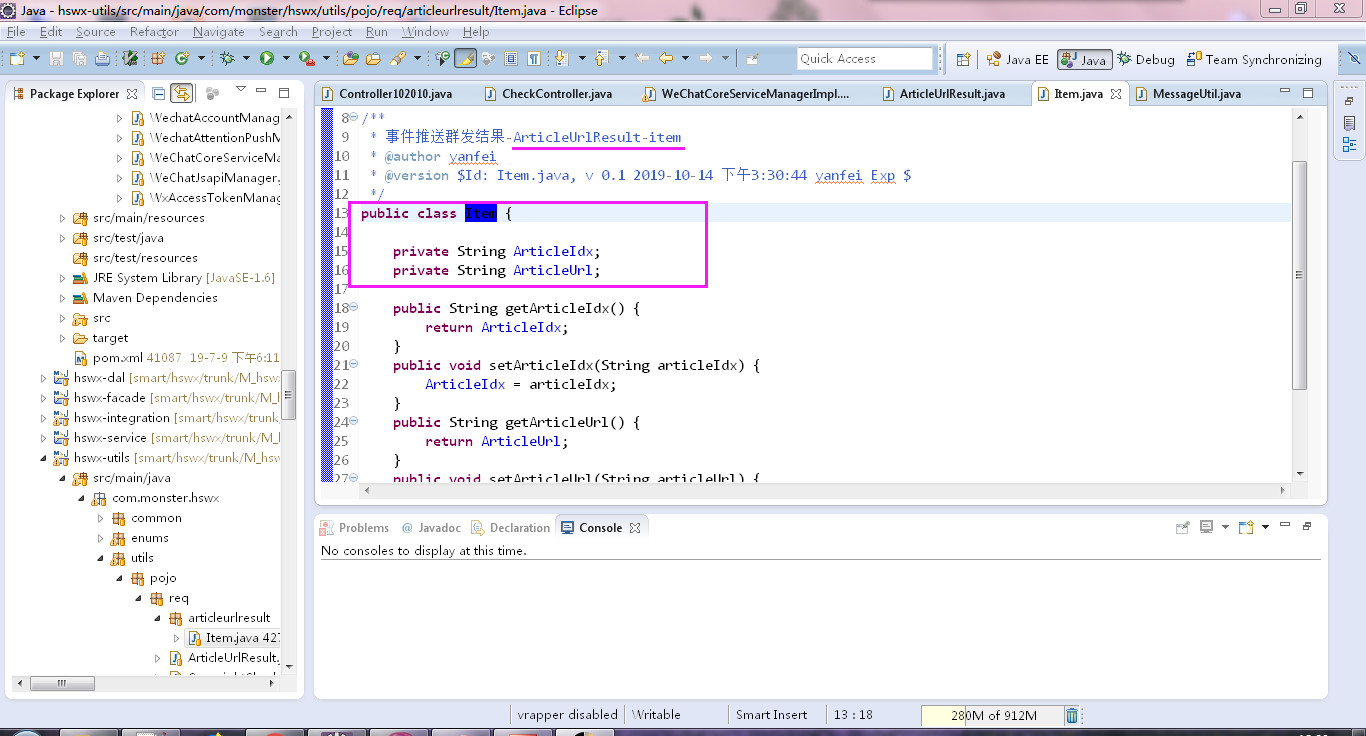Click the Save toolbar icon
The width and height of the screenshot is (1366, 736).
(x=56, y=59)
